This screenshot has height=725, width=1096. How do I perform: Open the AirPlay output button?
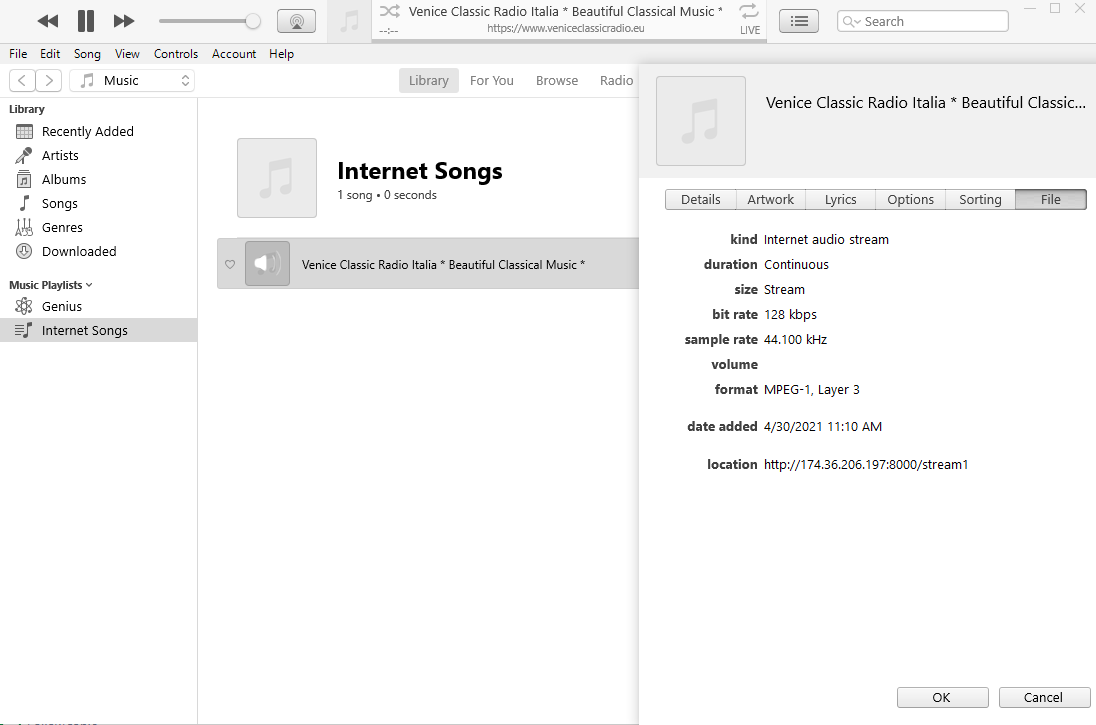[x=296, y=21]
